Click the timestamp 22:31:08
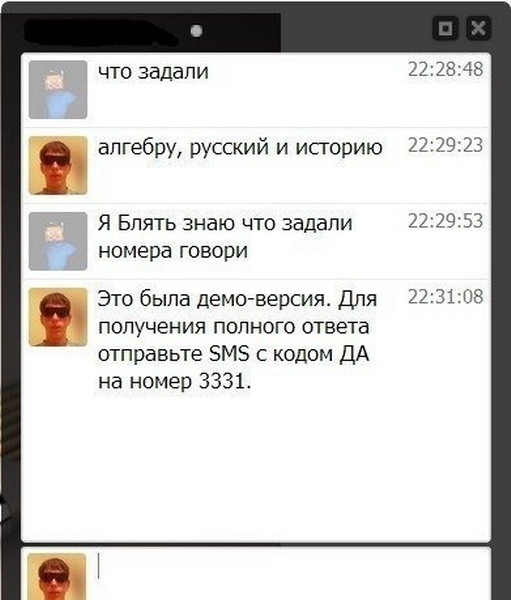 445,297
